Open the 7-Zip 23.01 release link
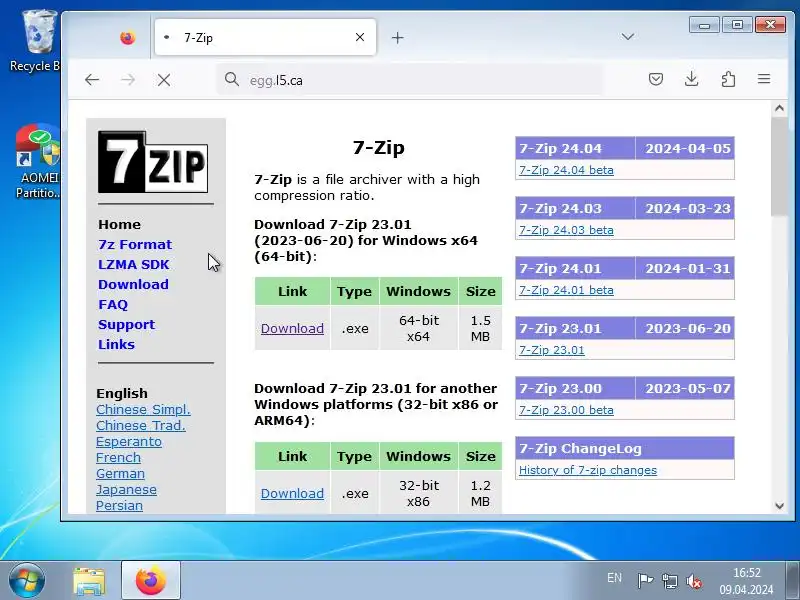This screenshot has height=600, width=800. pos(552,350)
